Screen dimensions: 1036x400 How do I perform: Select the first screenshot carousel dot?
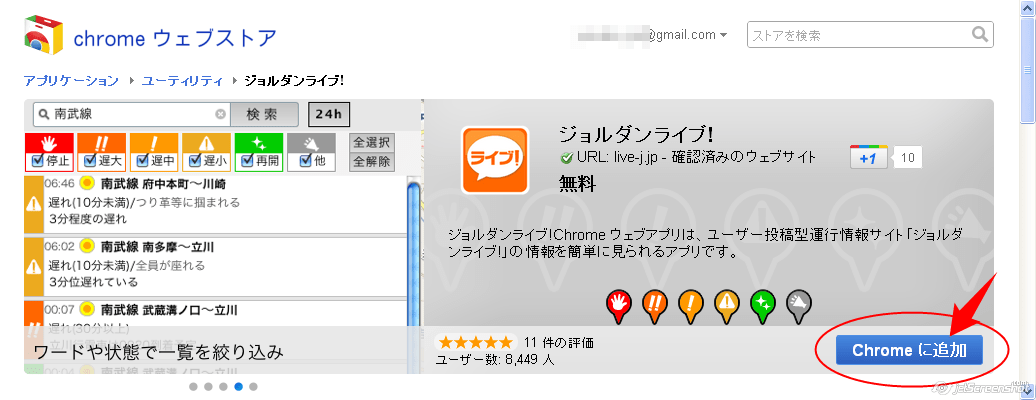[x=194, y=387]
